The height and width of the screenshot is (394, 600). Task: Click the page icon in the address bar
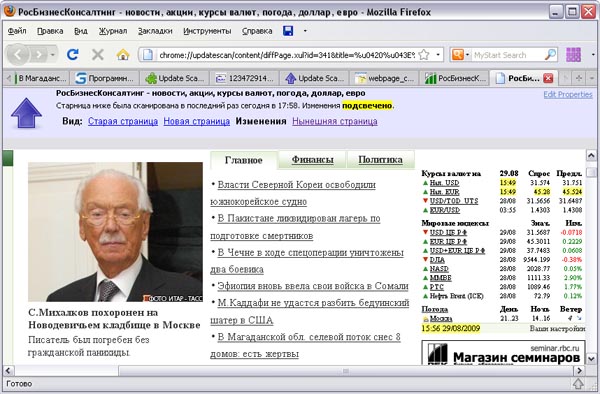pyautogui.click(x=147, y=55)
